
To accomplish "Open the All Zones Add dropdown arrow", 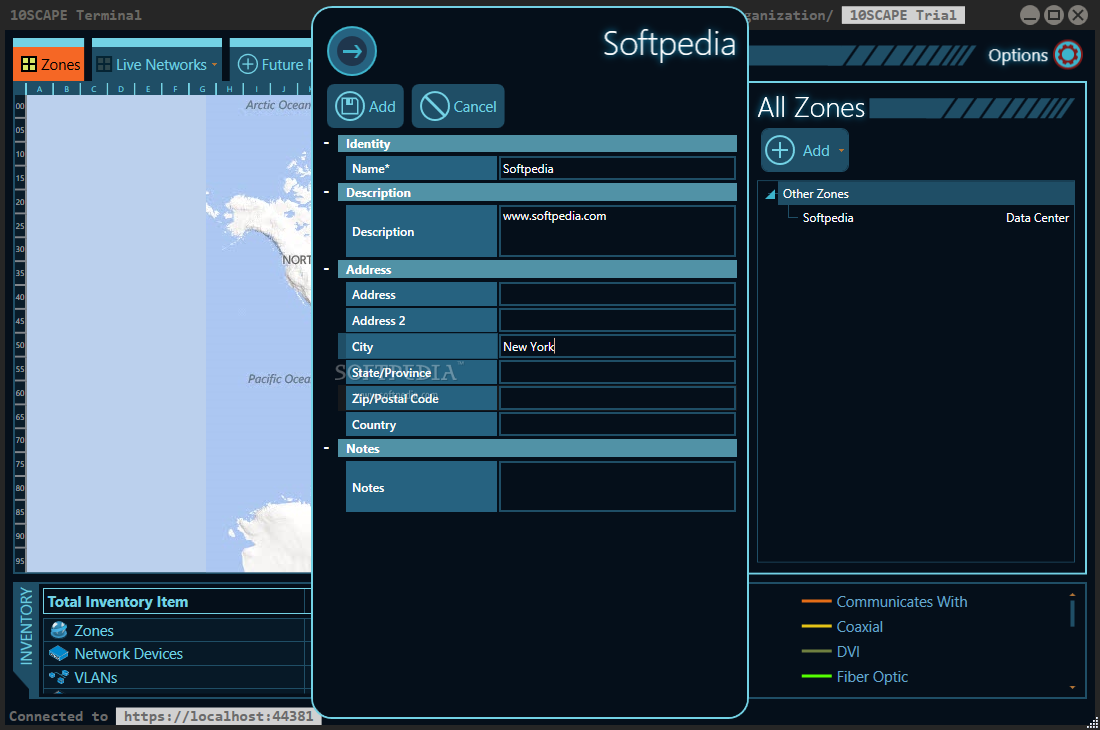I will coord(841,151).
